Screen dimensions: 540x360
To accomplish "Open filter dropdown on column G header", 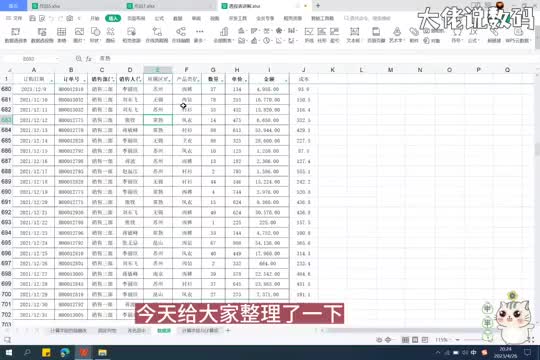I will point(222,80).
